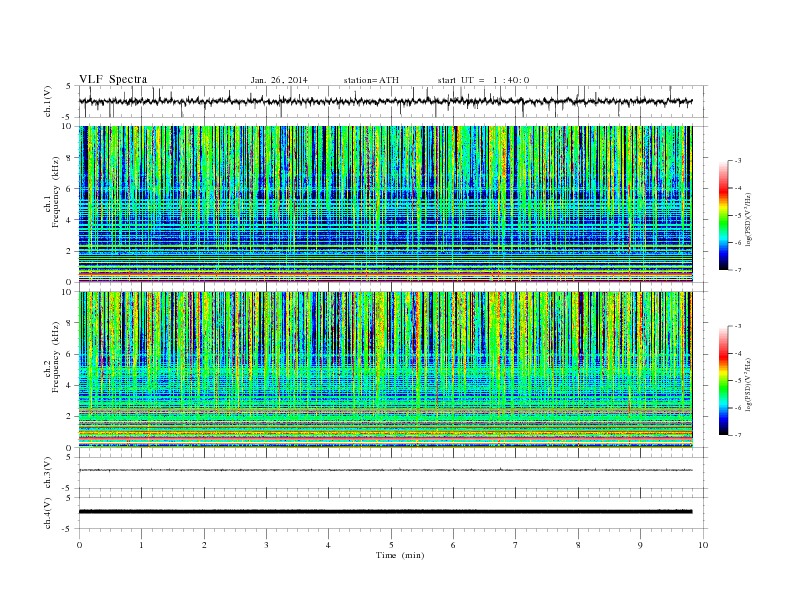Click the ch.3 voltage waveform trace
Viewport: 792px width, 612px height.
click(x=385, y=470)
